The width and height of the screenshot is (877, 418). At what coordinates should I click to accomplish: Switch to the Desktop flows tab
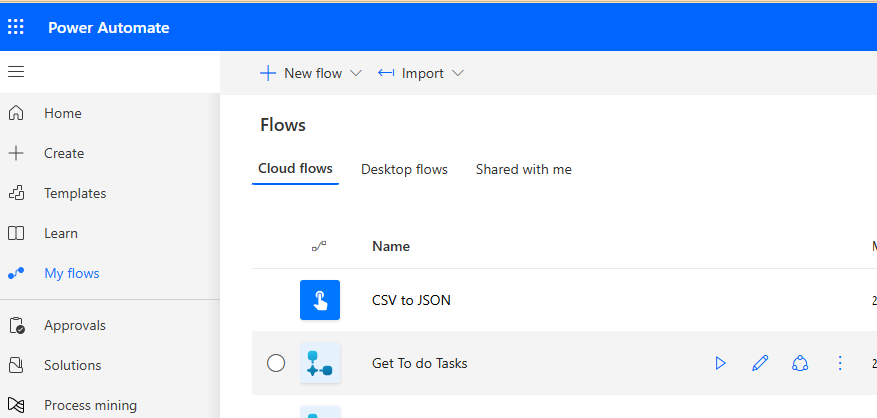click(404, 170)
